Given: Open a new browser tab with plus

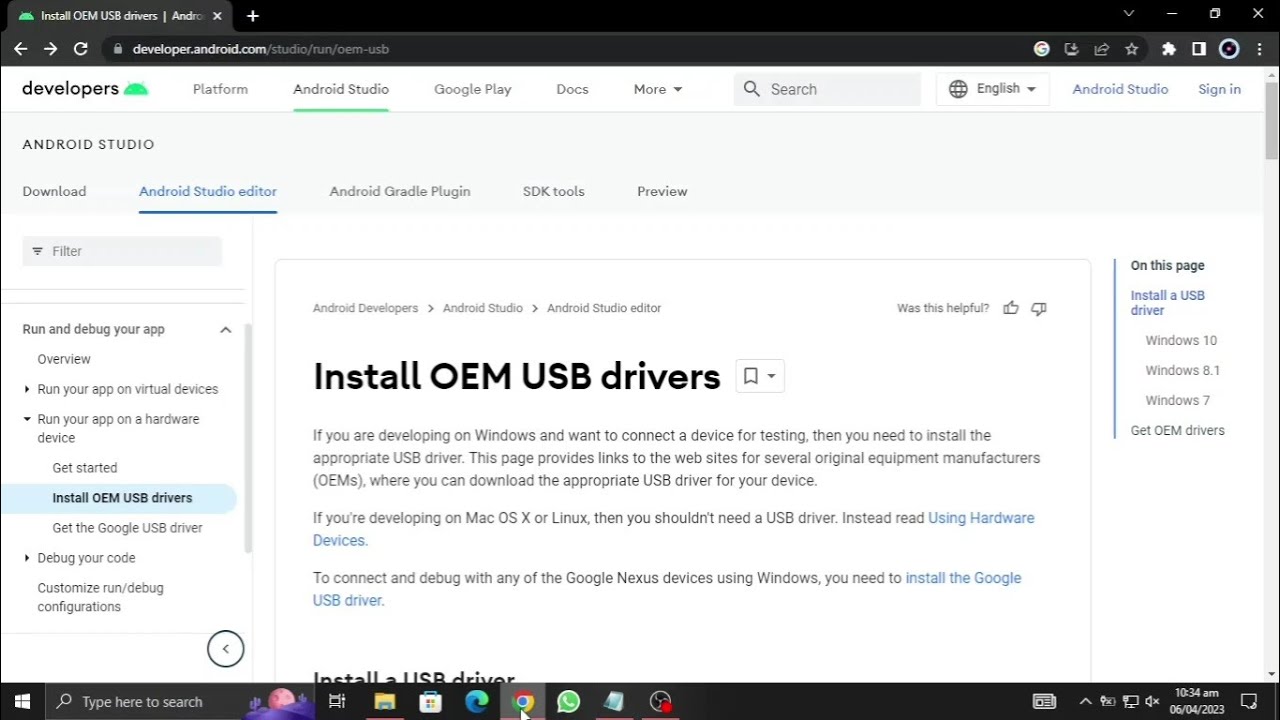Looking at the screenshot, I should [x=253, y=16].
